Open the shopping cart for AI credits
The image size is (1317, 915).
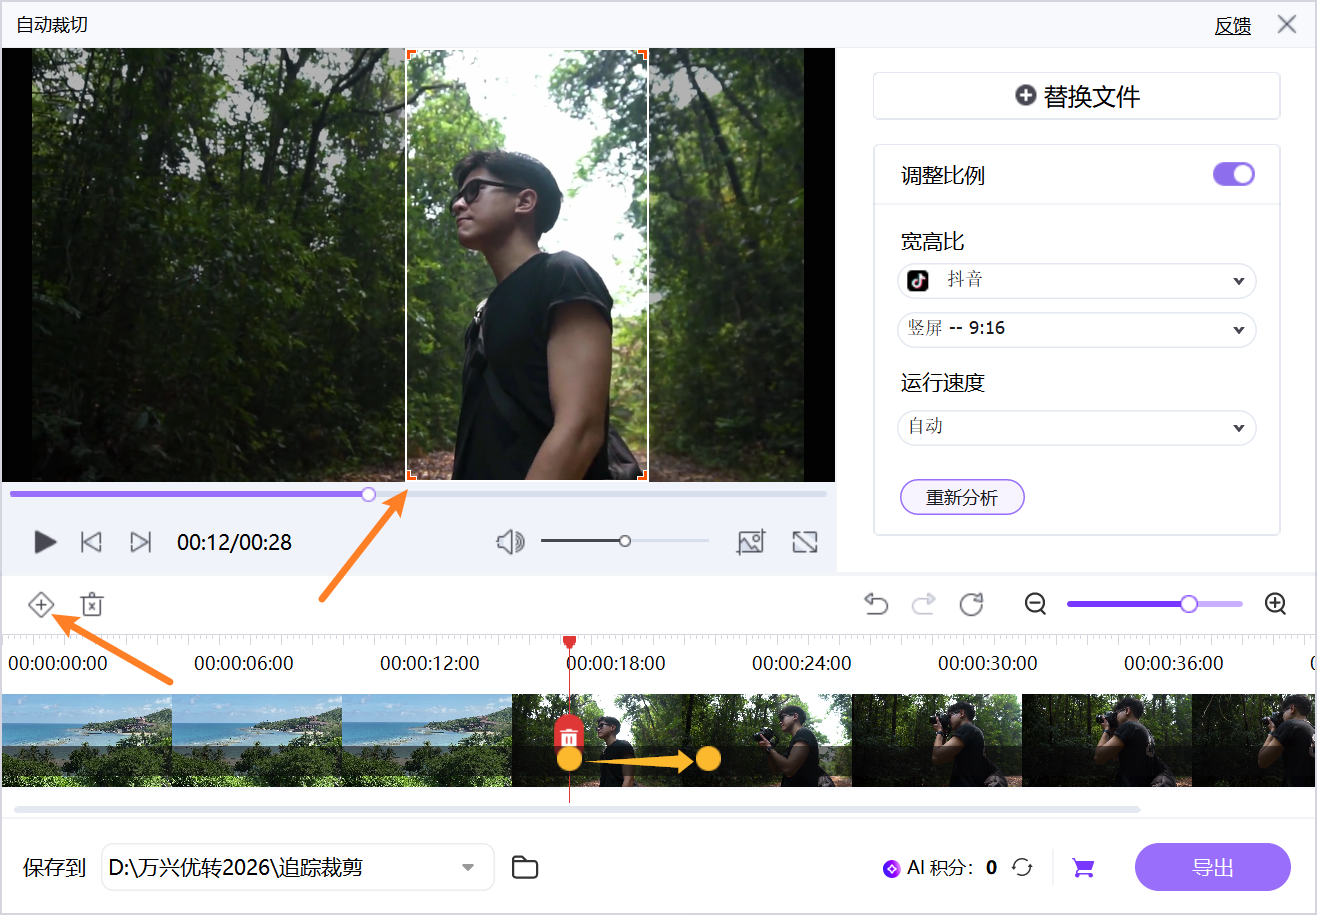pos(1082,867)
